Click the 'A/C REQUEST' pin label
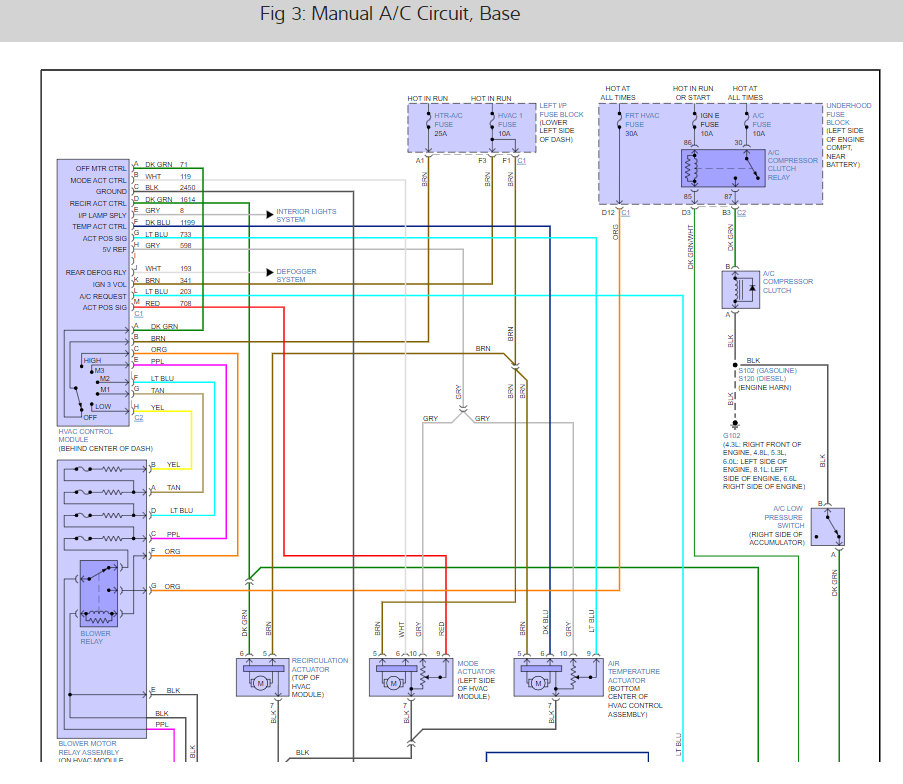903x784 pixels. pyautogui.click(x=103, y=296)
